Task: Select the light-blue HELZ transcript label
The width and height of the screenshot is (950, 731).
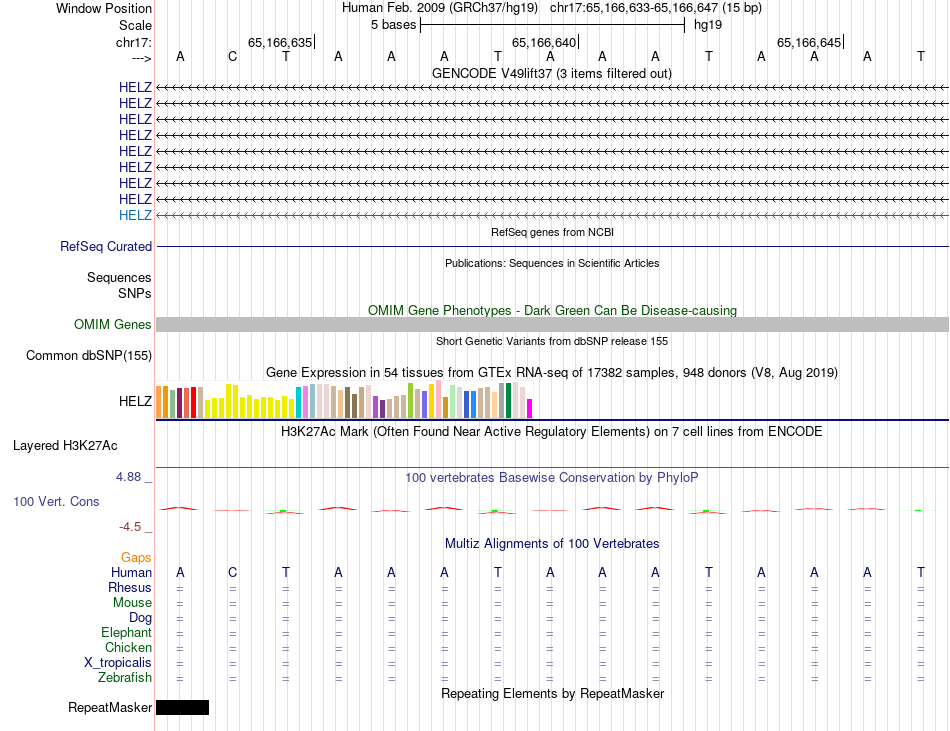Action: tap(135, 215)
